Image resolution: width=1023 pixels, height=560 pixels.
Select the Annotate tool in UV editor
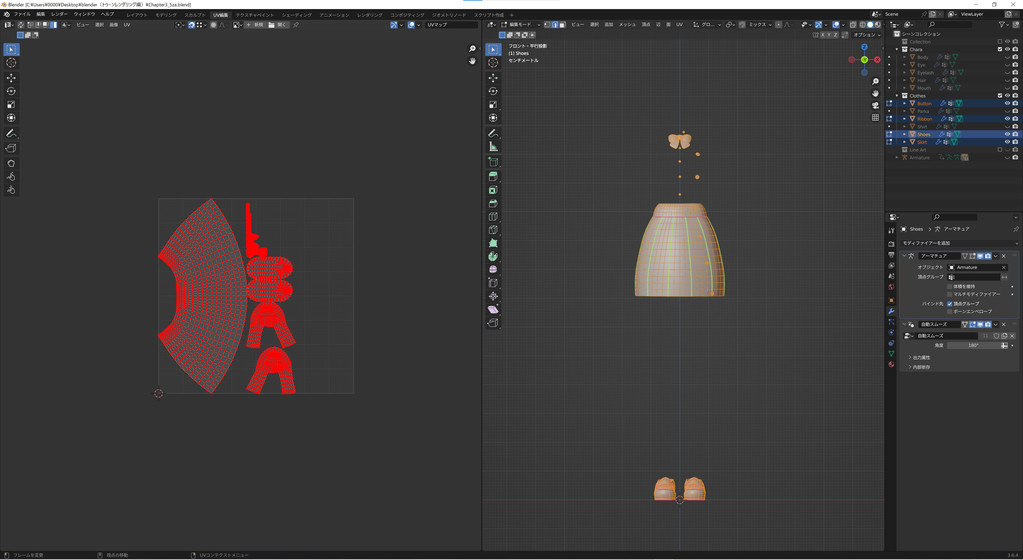pyautogui.click(x=11, y=133)
